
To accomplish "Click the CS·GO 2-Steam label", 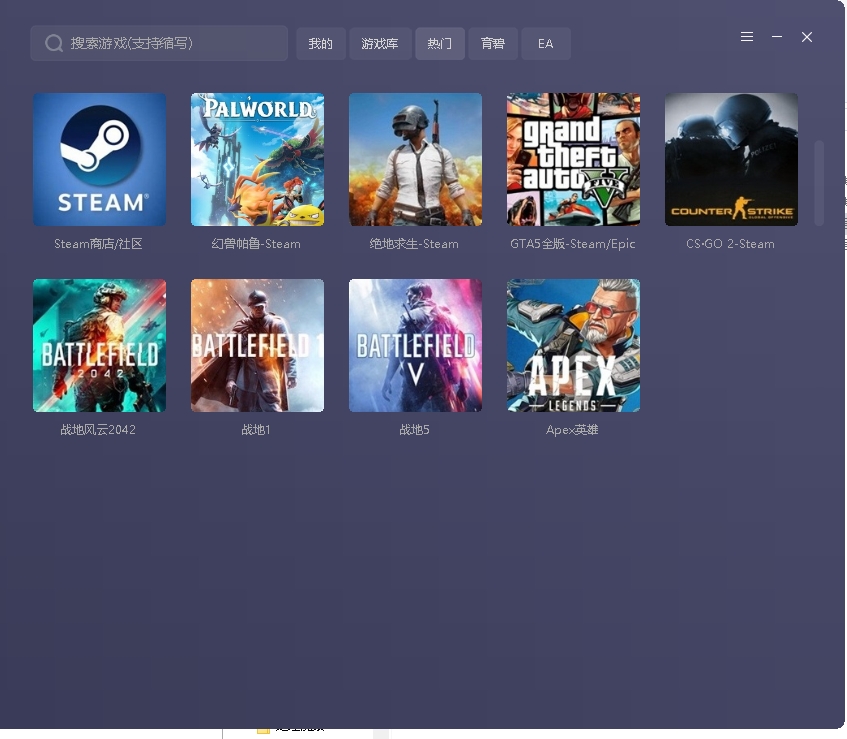I will (x=730, y=244).
